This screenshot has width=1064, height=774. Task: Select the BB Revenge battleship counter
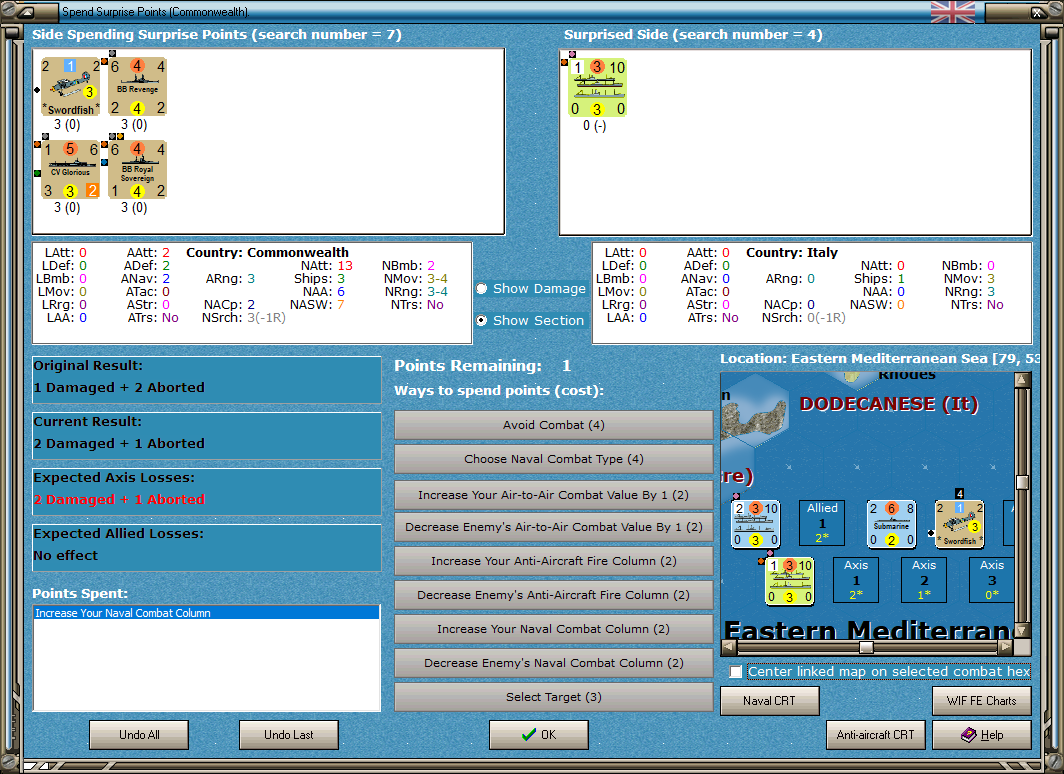(138, 87)
